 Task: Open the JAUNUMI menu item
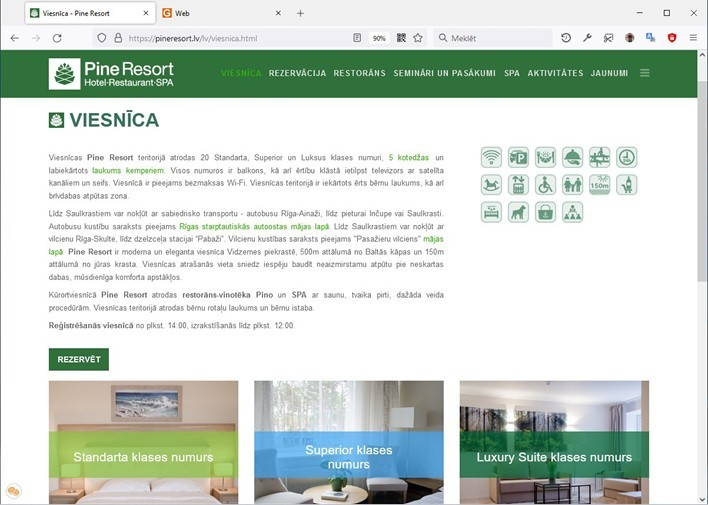click(x=609, y=73)
